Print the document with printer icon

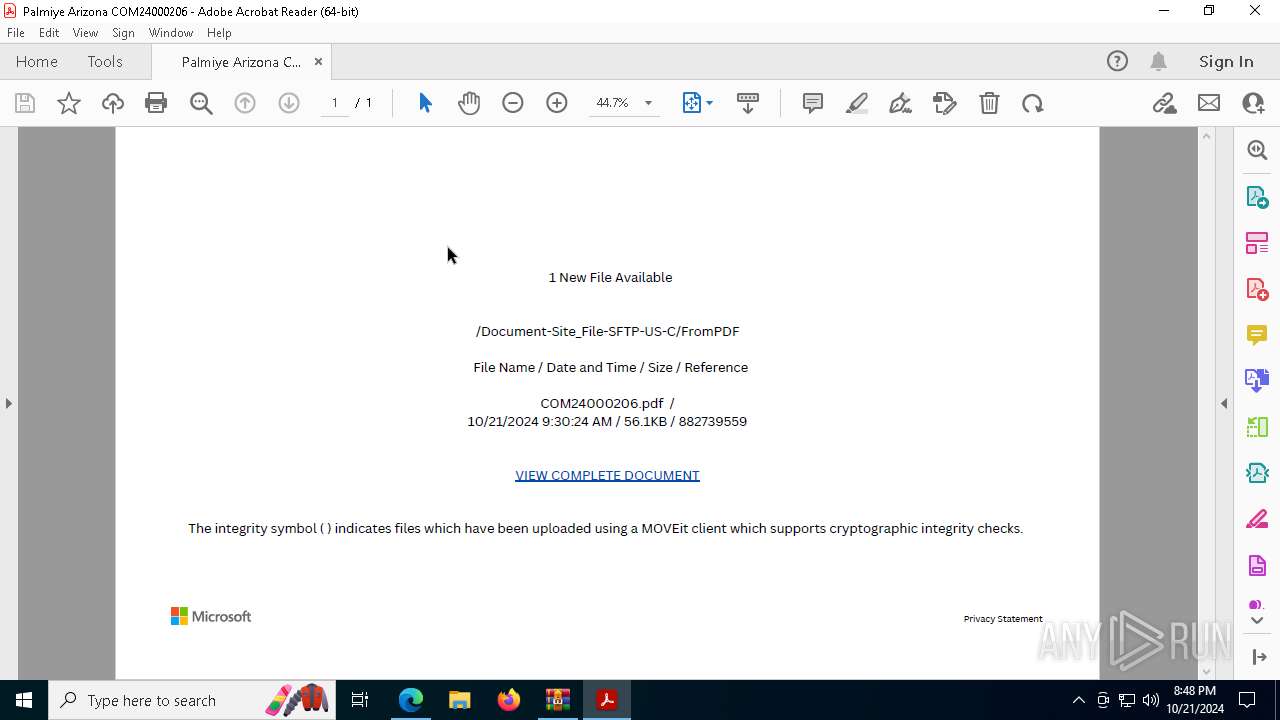[156, 103]
